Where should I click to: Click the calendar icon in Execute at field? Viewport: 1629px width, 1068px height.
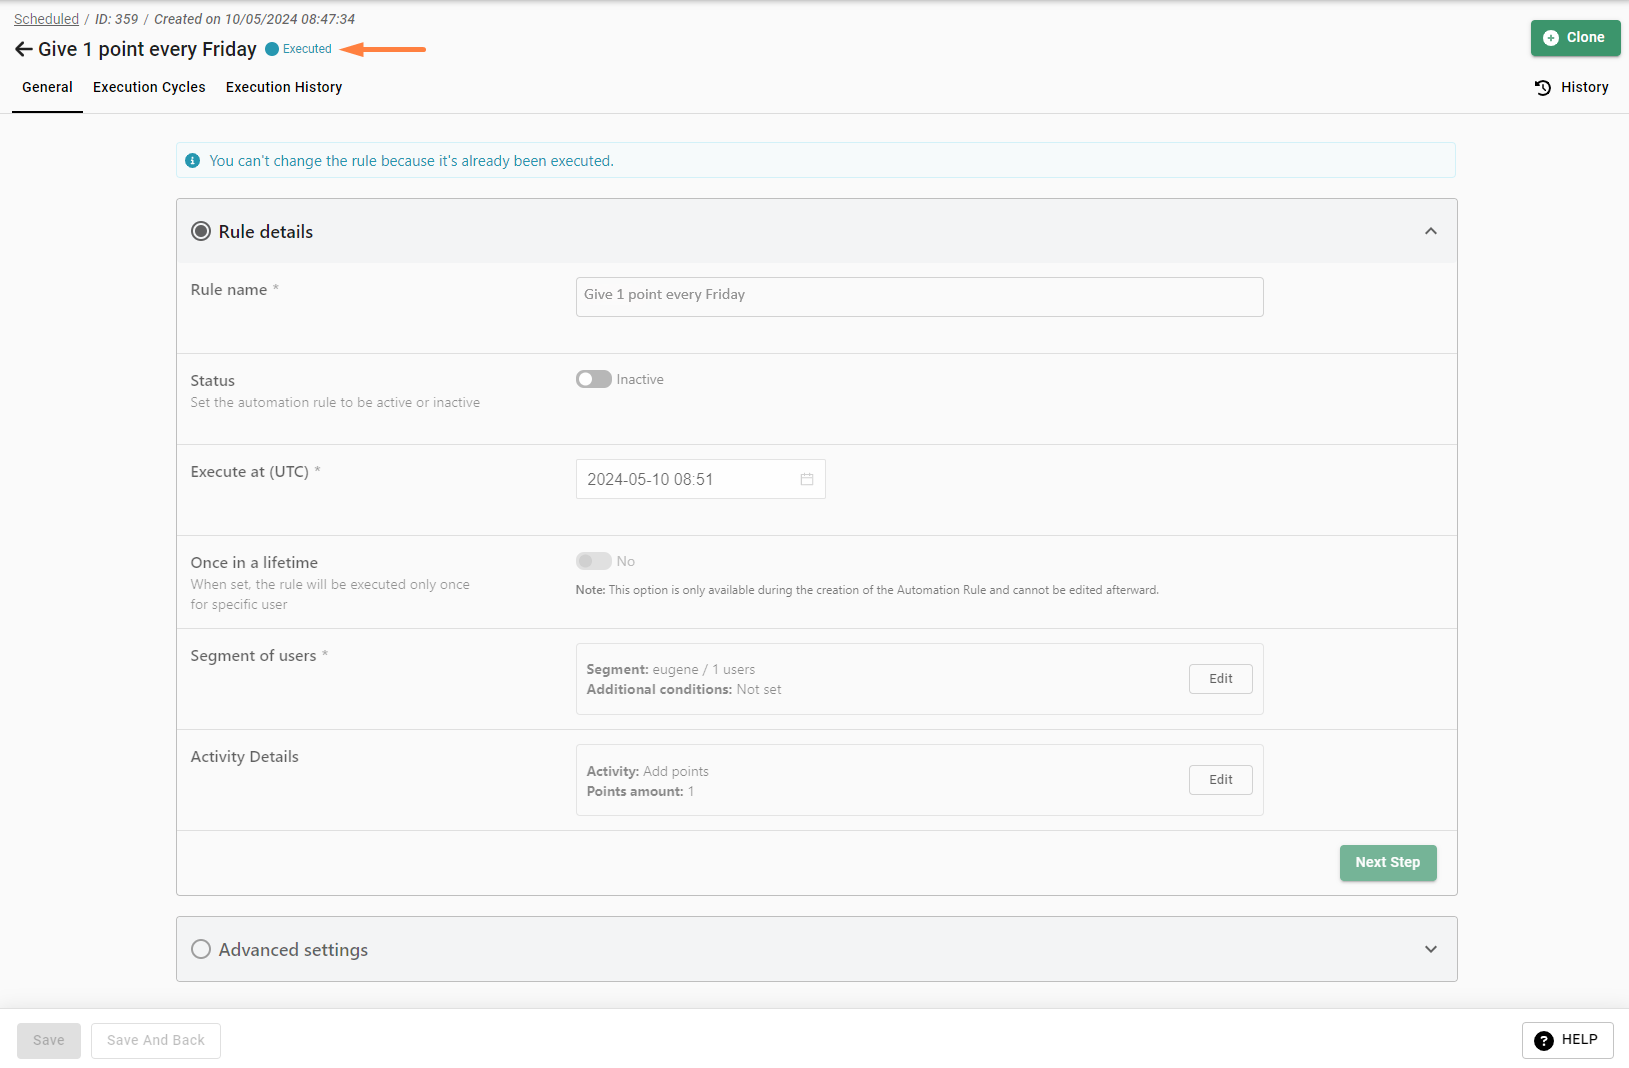coord(806,479)
